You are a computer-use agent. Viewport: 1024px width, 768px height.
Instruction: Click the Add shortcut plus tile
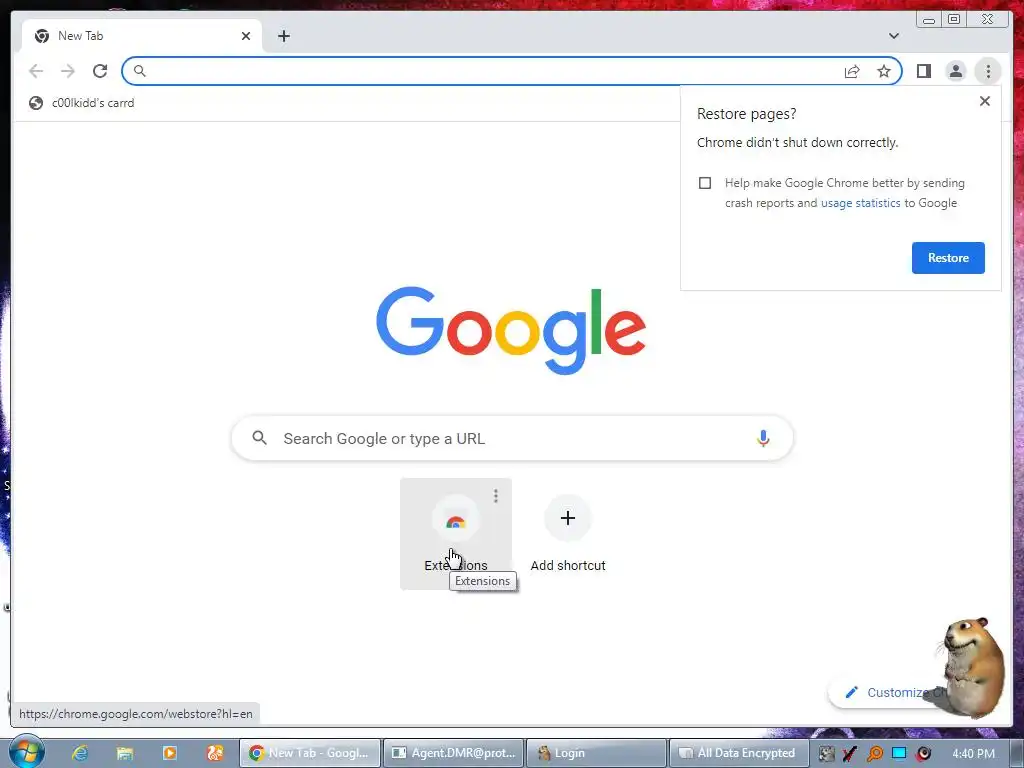pos(568,534)
